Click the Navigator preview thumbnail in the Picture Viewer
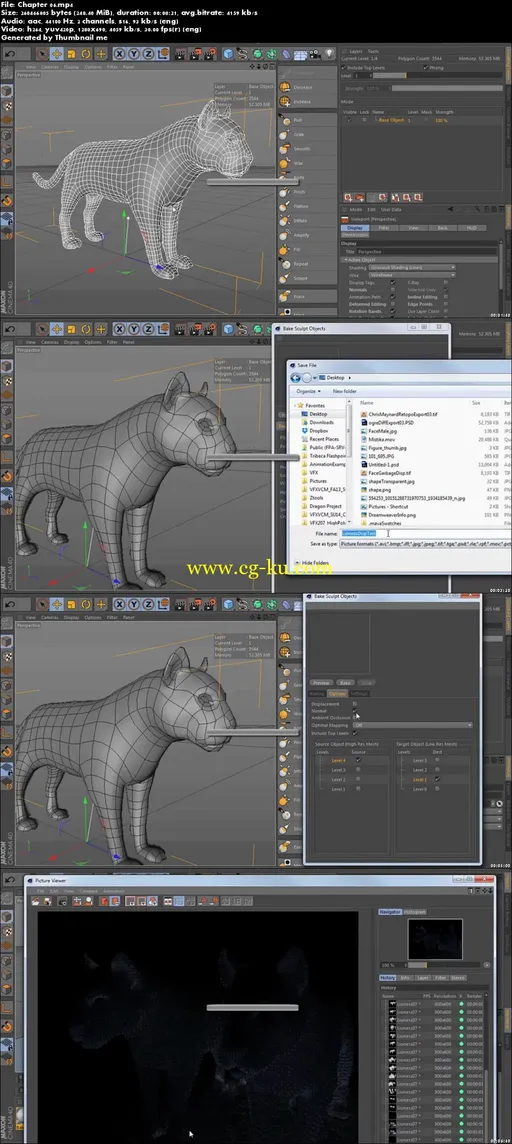 point(435,938)
